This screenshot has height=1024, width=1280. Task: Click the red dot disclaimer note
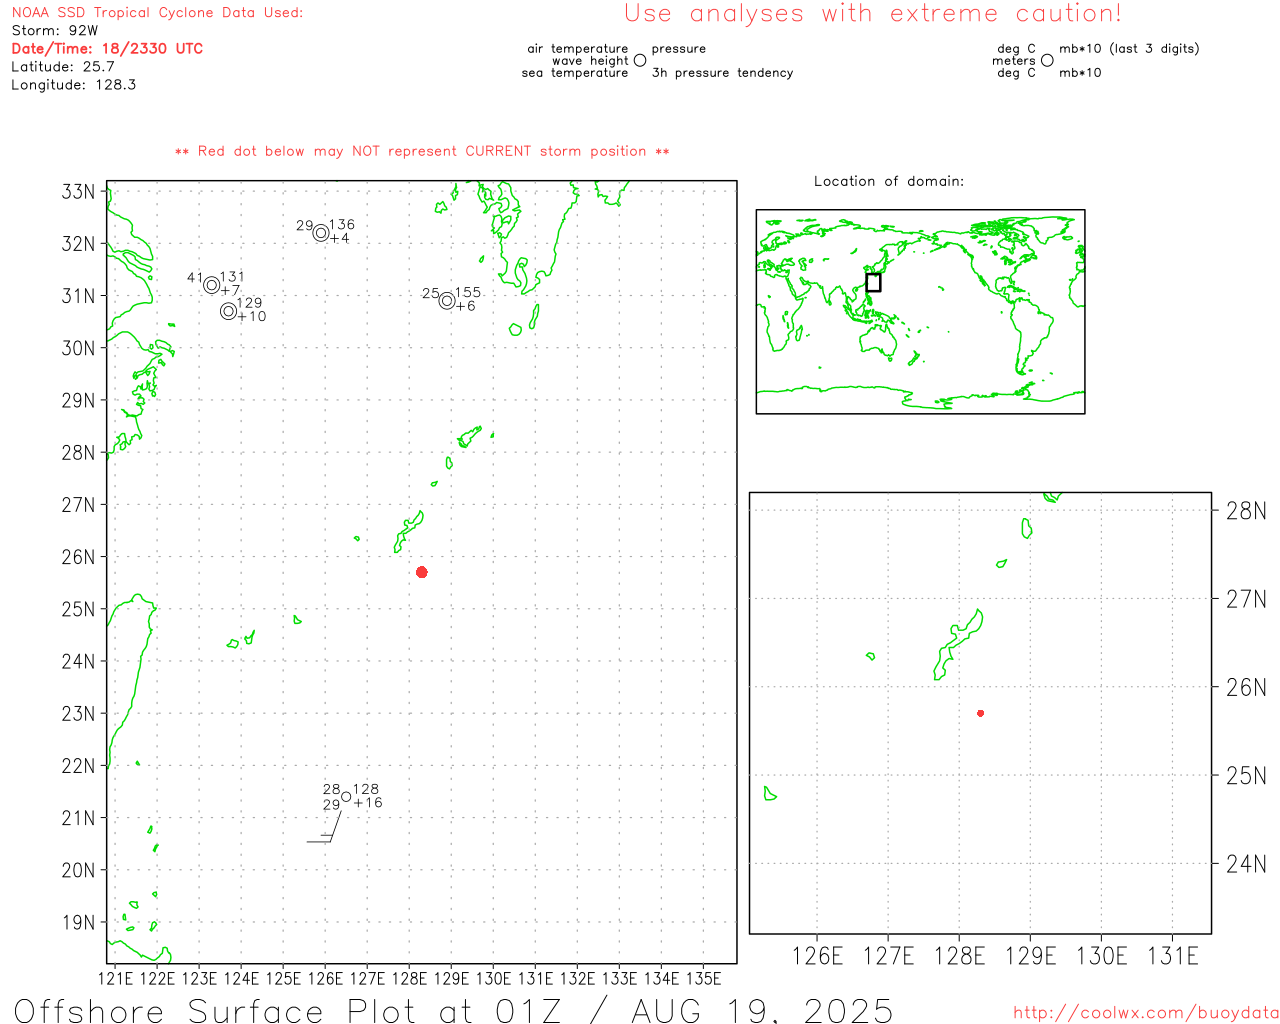[422, 151]
